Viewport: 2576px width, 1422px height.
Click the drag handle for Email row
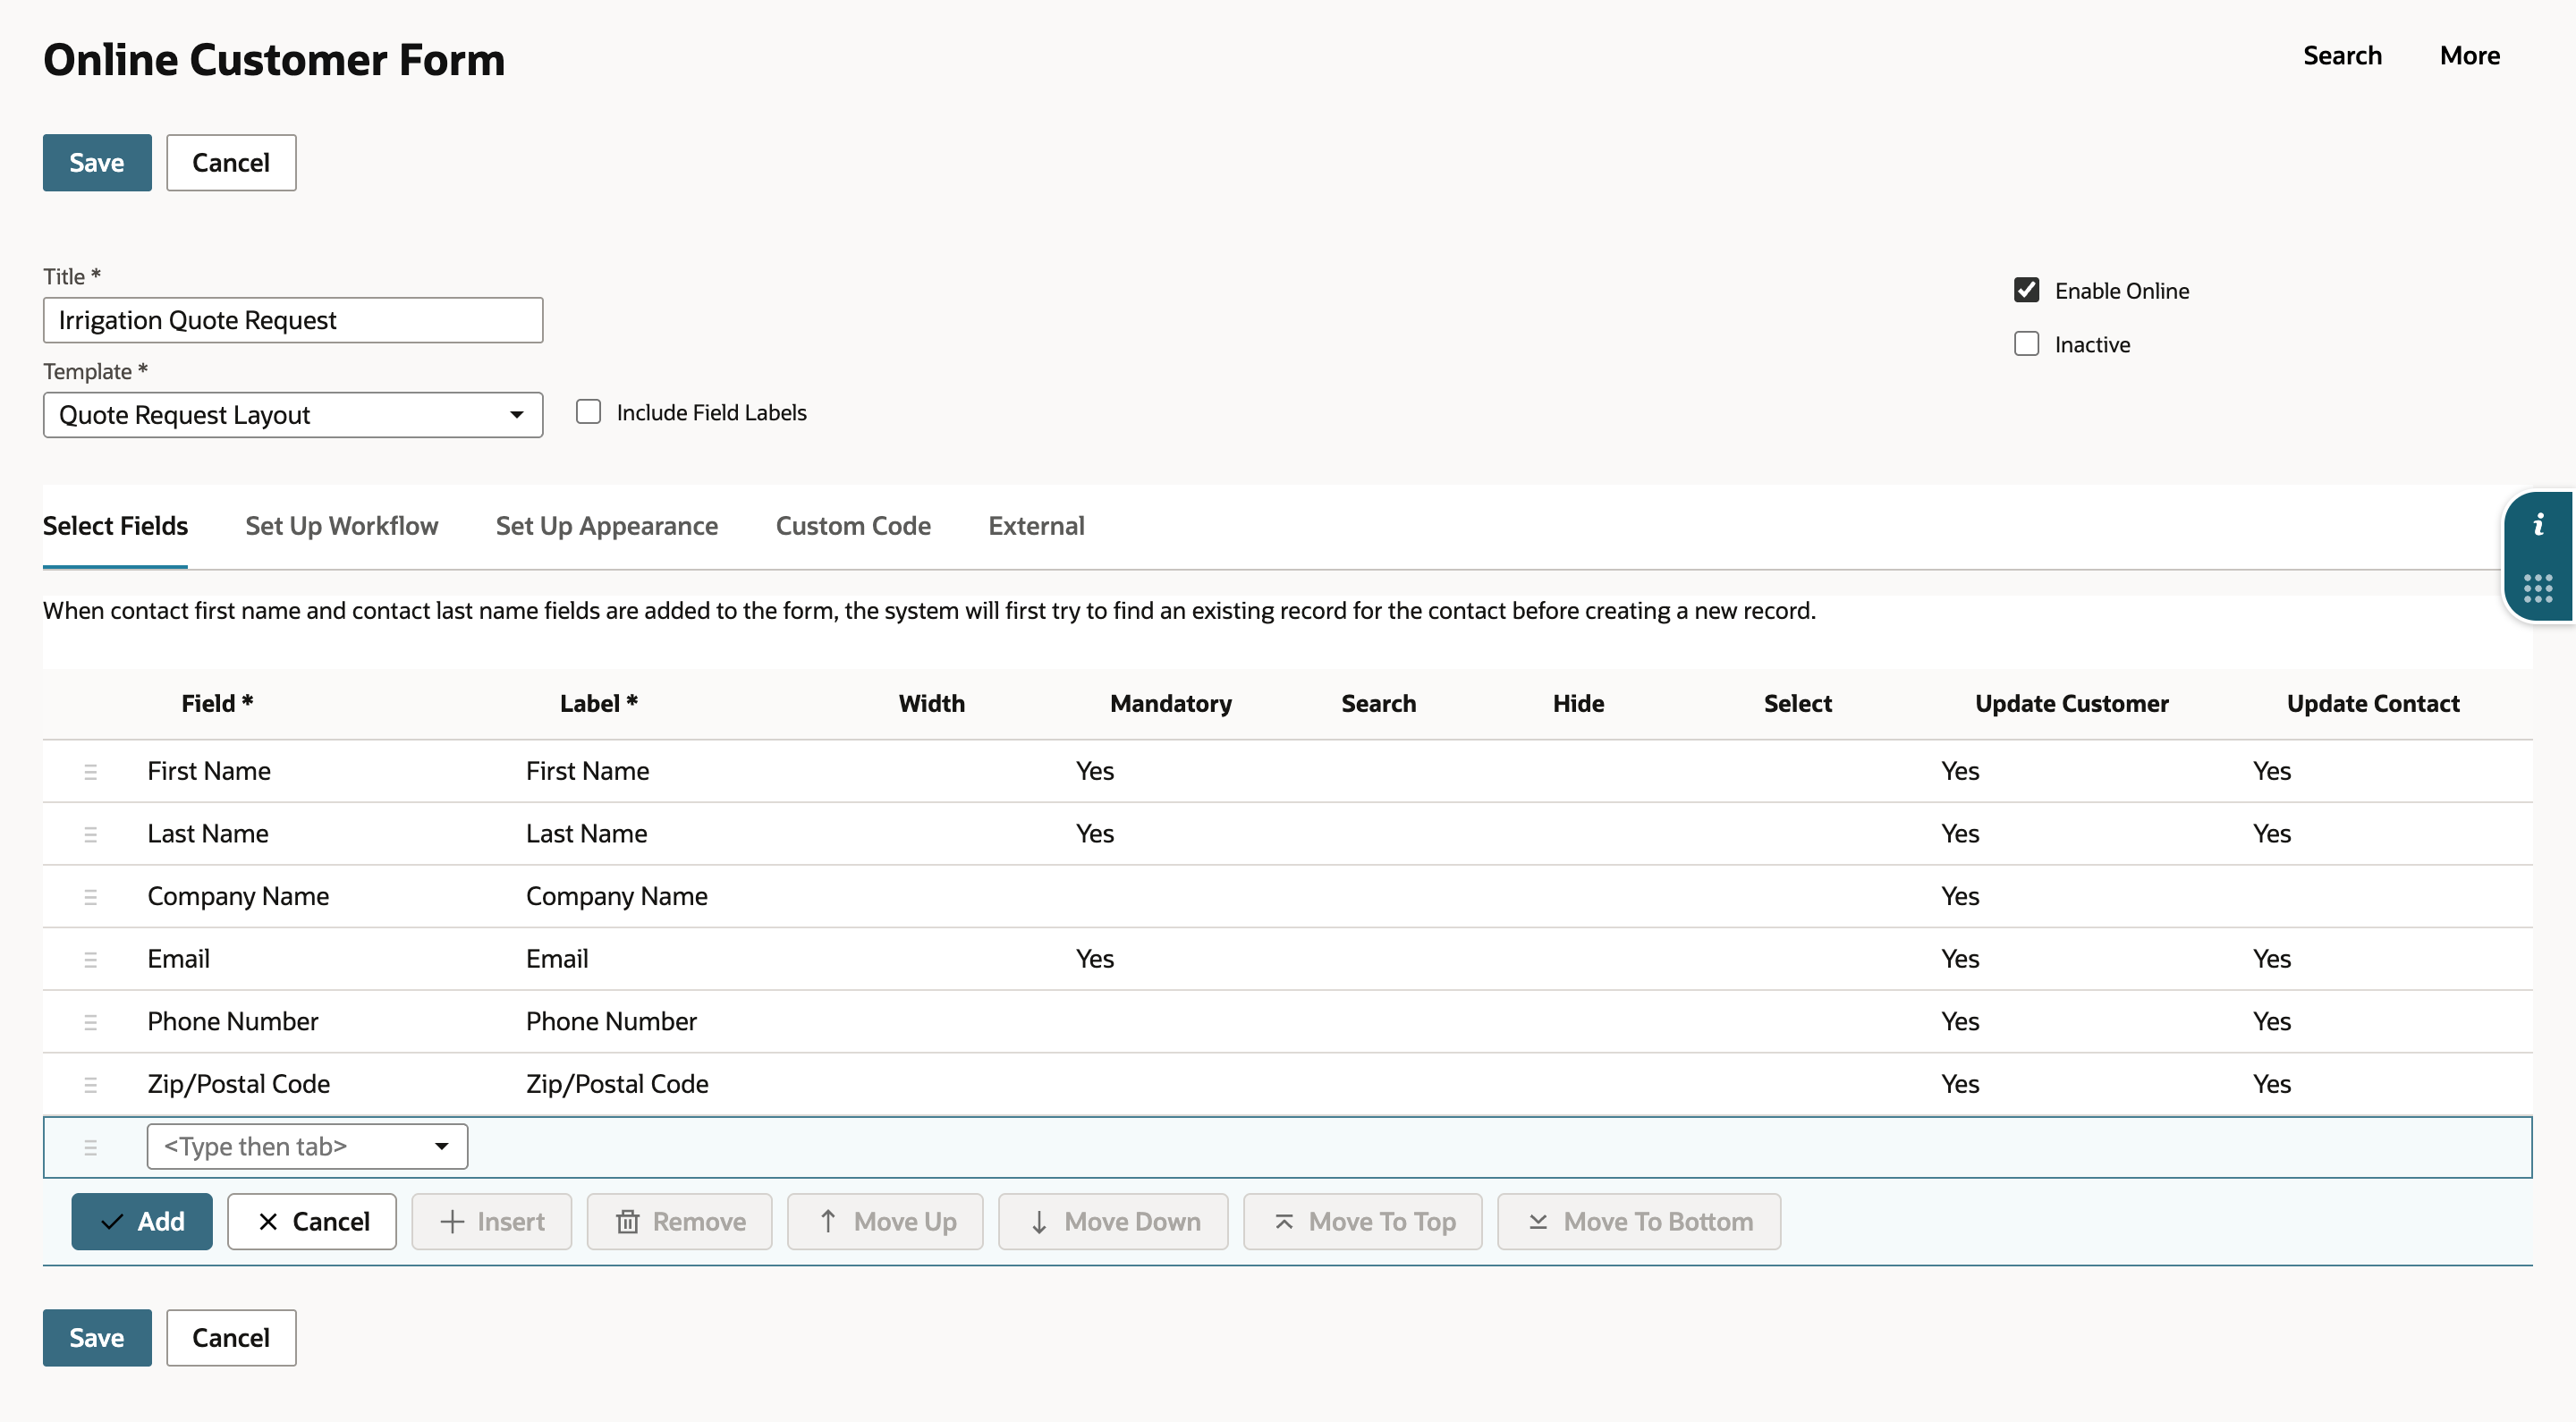[x=90, y=959]
